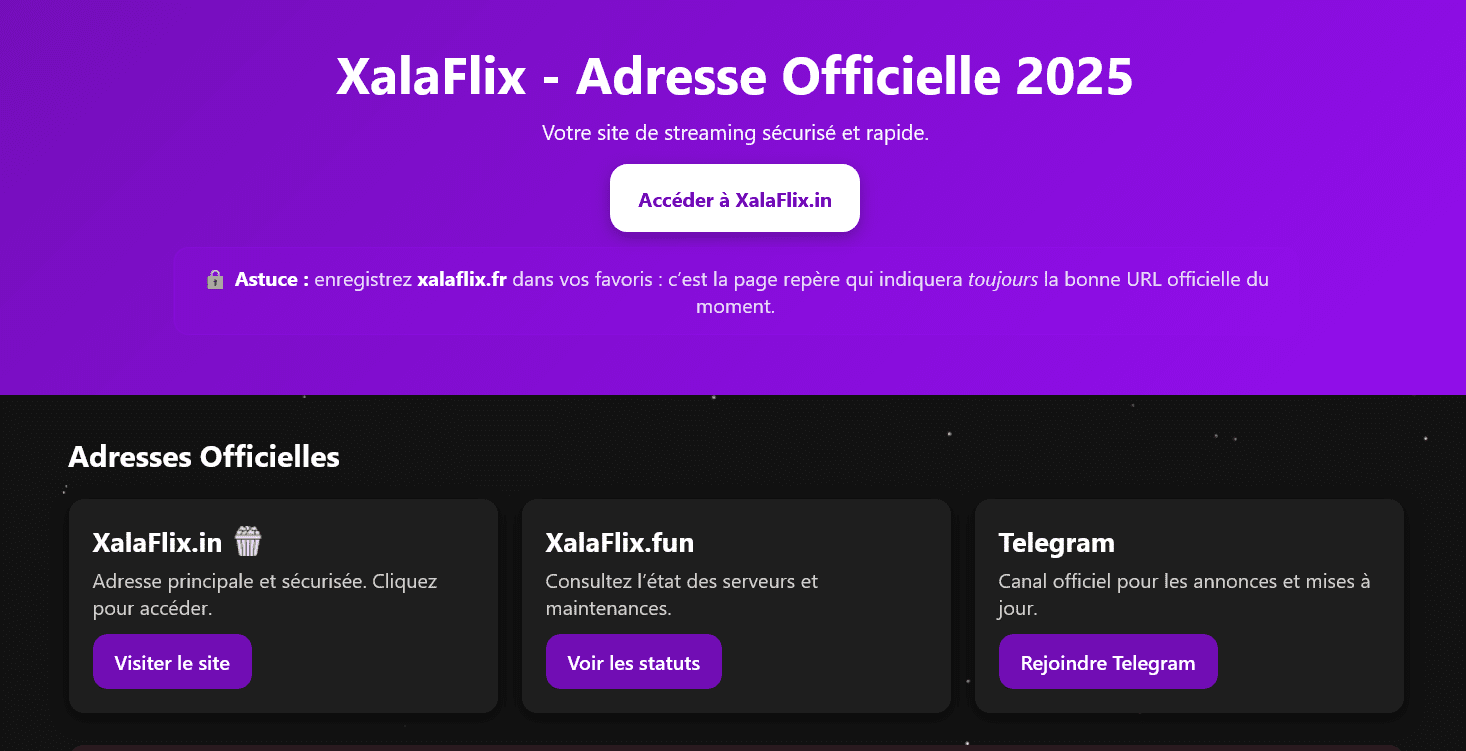Open Voir les statuts for server status

pyautogui.click(x=633, y=661)
